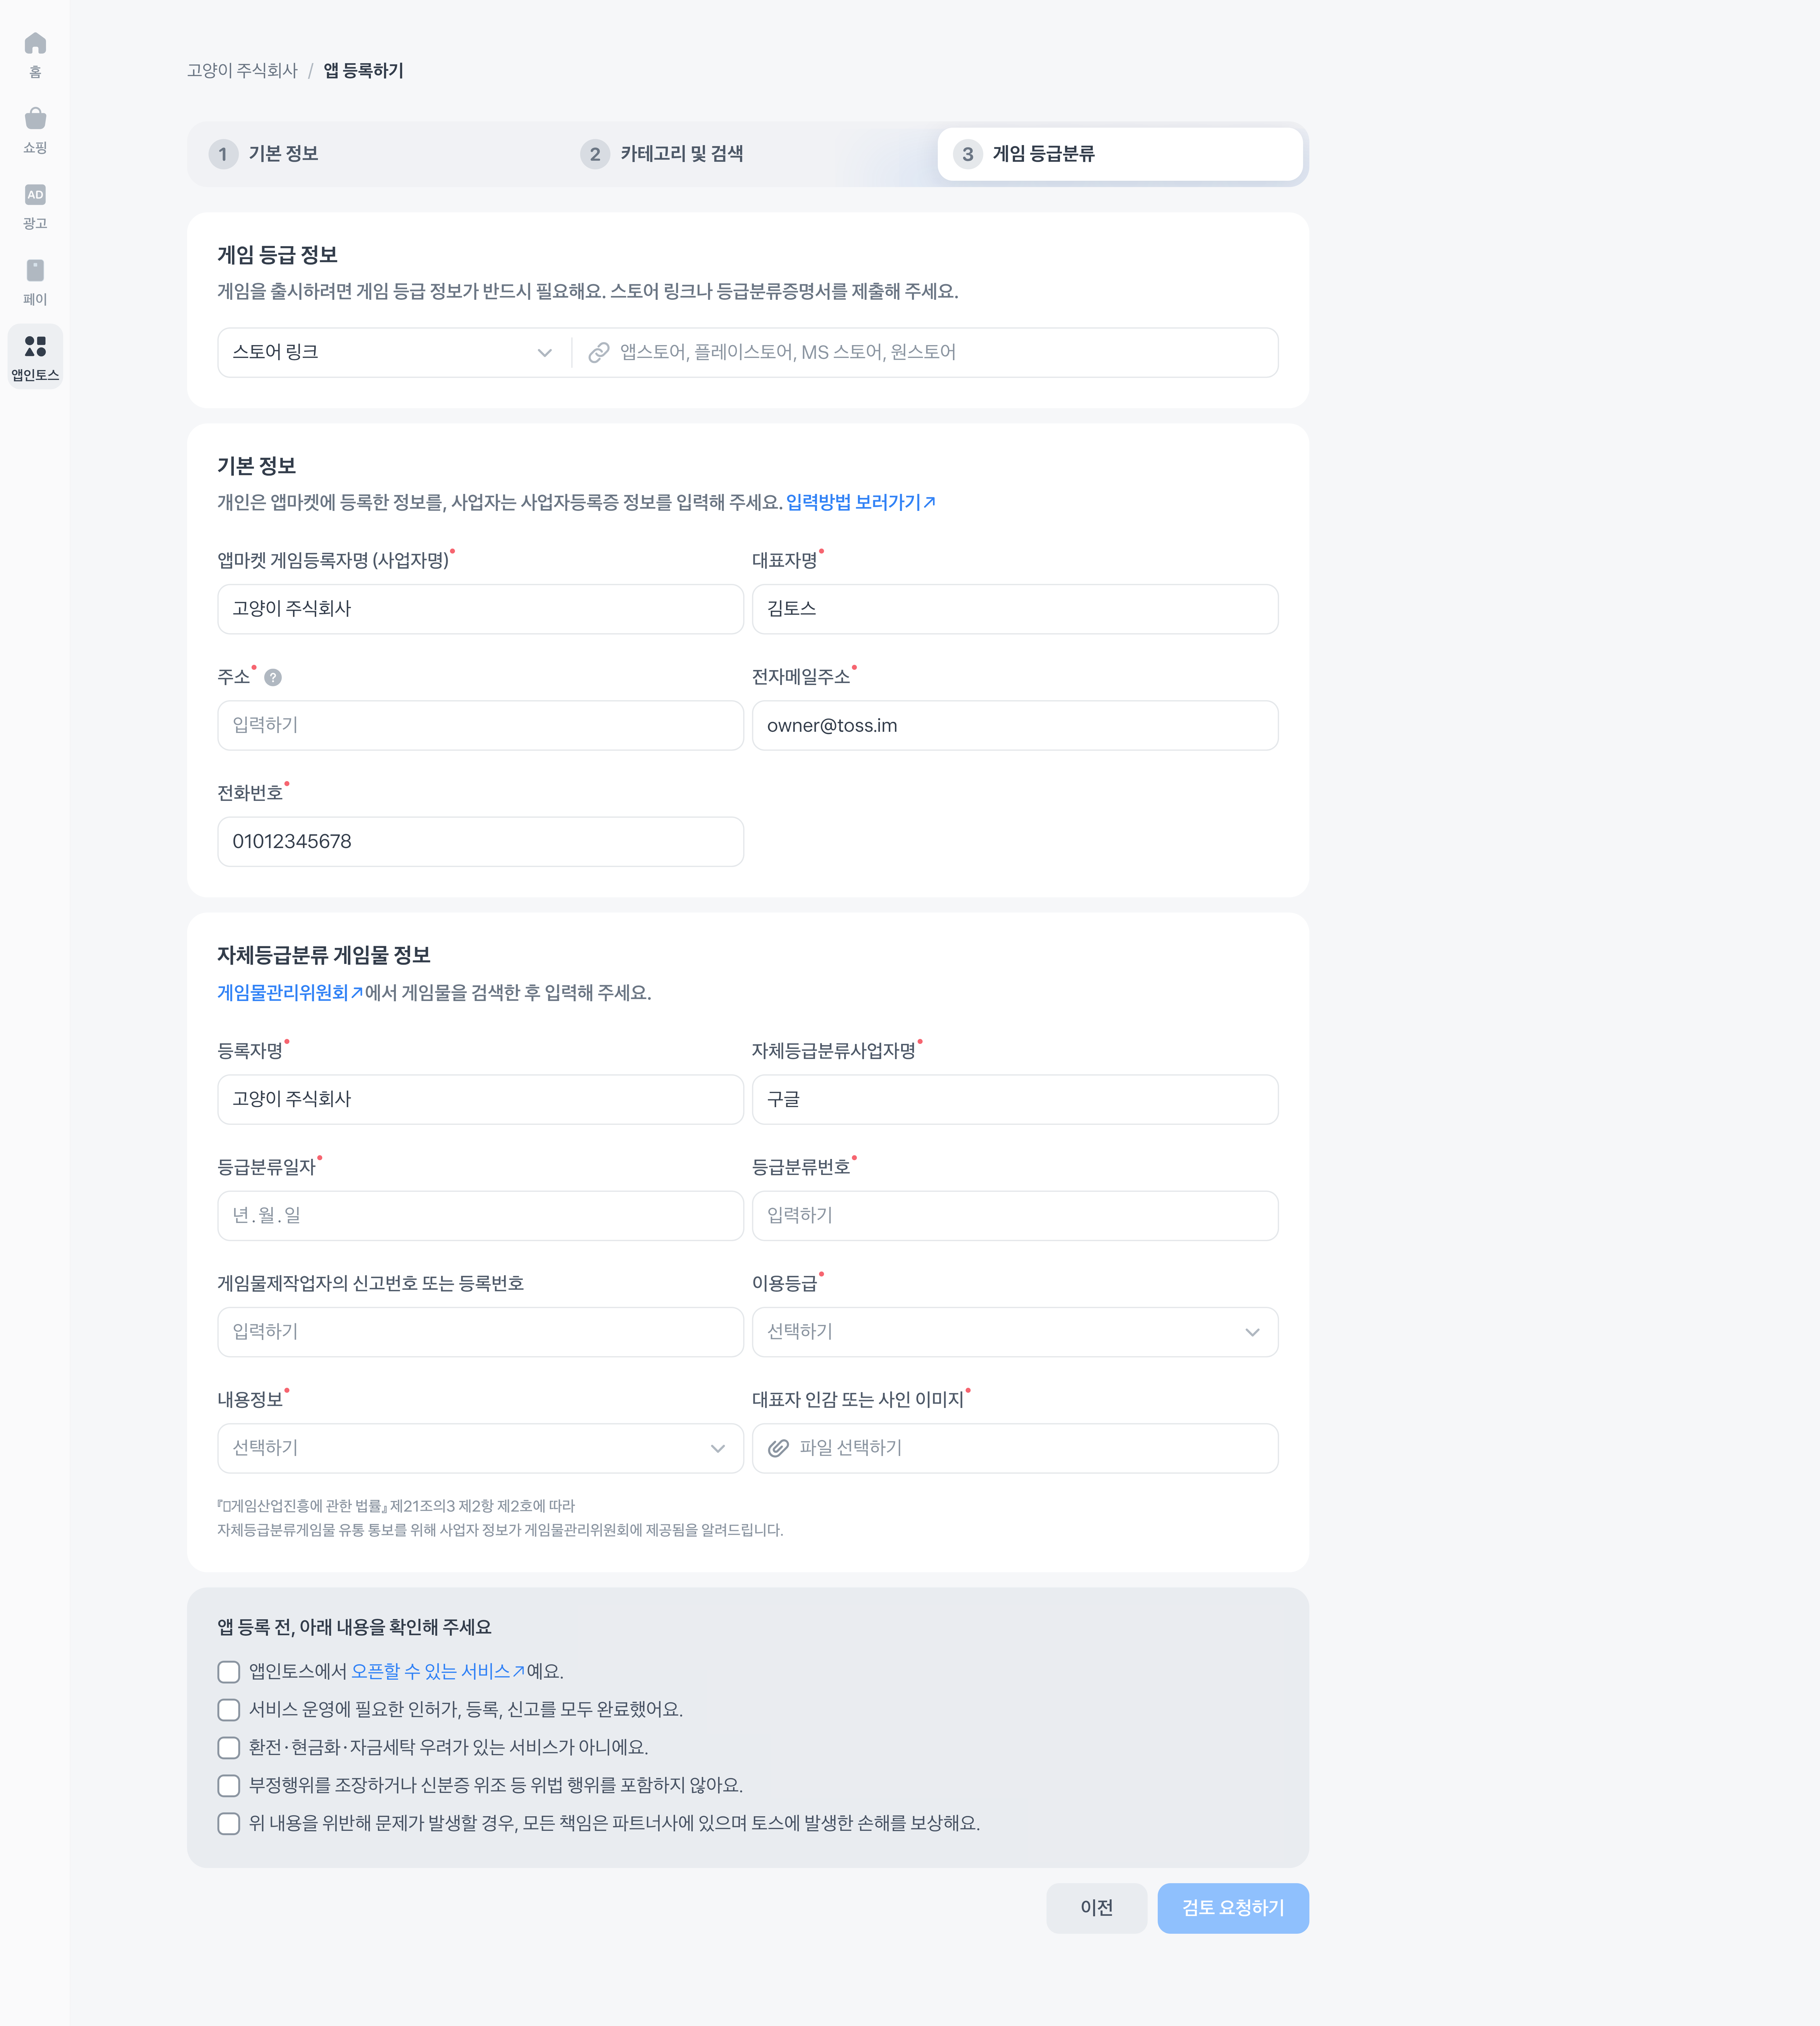
Task: Open the 내용정보 선택하기 dropdown
Action: (x=480, y=1448)
